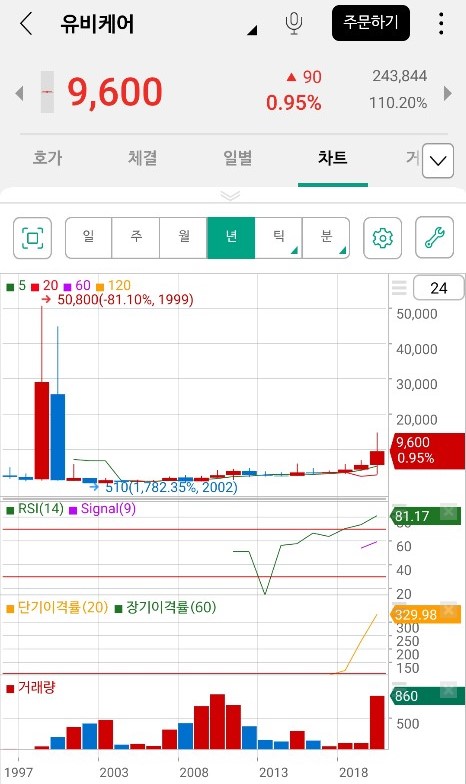This screenshot has height=784, width=466.
Task: Tap the microphone voice search icon
Action: [294, 23]
